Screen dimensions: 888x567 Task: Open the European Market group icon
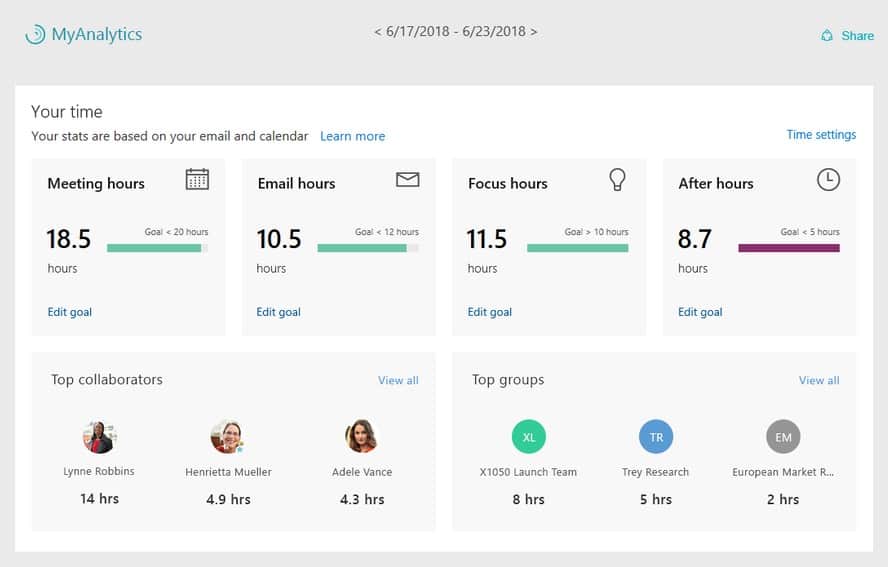point(783,437)
